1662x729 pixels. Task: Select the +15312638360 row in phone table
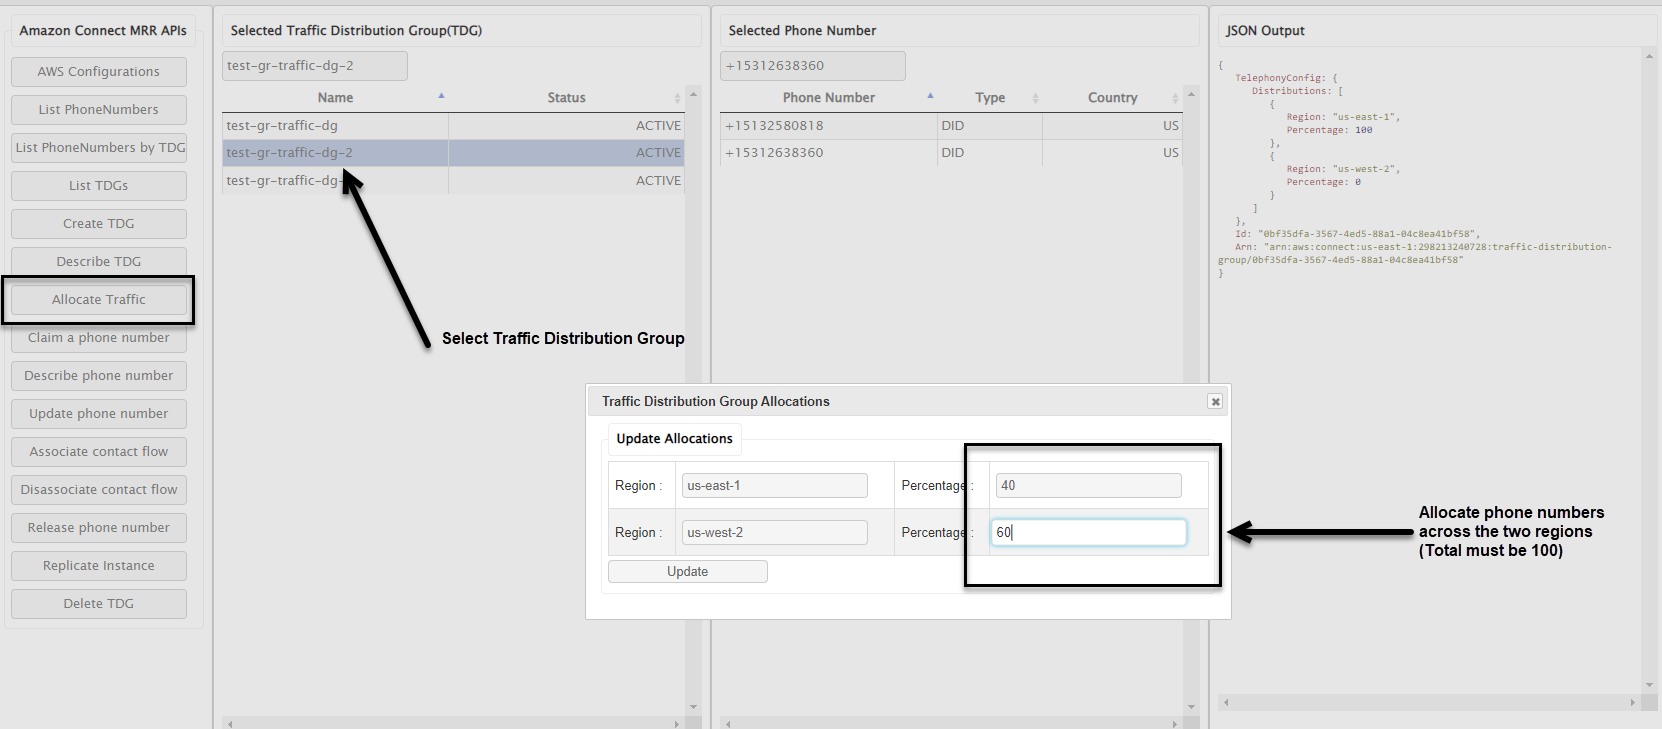pos(951,153)
